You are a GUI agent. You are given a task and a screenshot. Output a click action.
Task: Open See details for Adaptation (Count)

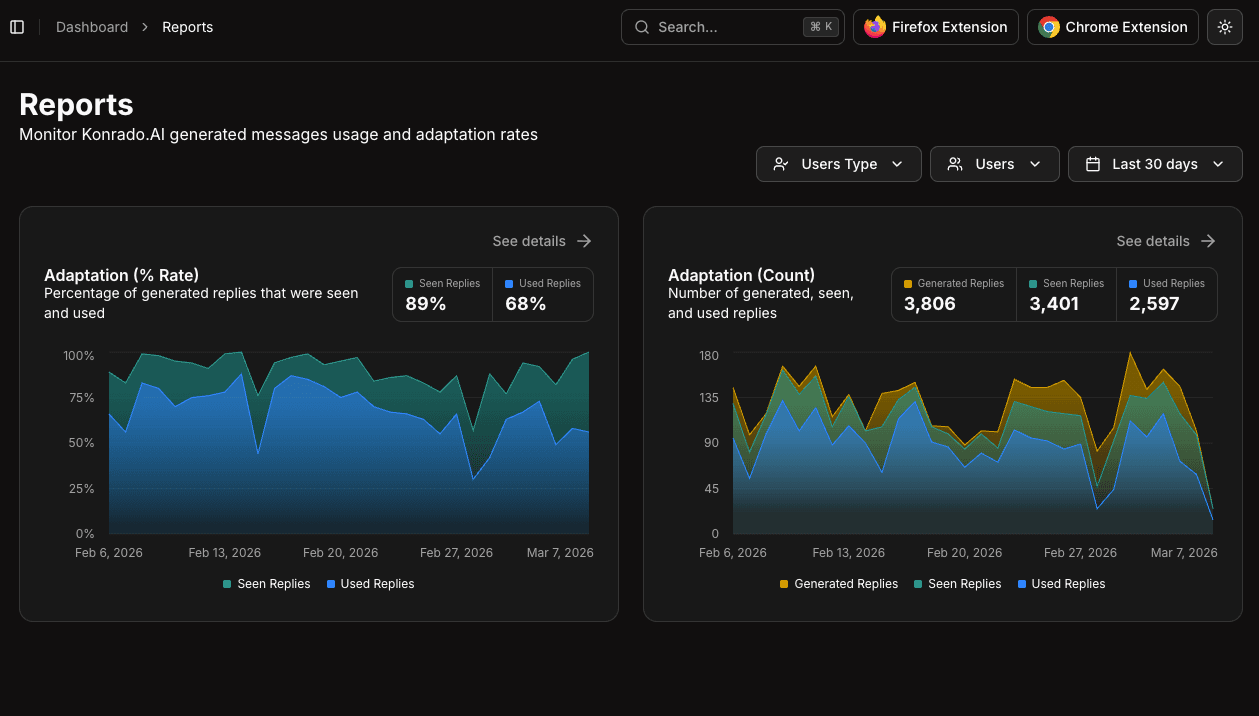(1166, 241)
